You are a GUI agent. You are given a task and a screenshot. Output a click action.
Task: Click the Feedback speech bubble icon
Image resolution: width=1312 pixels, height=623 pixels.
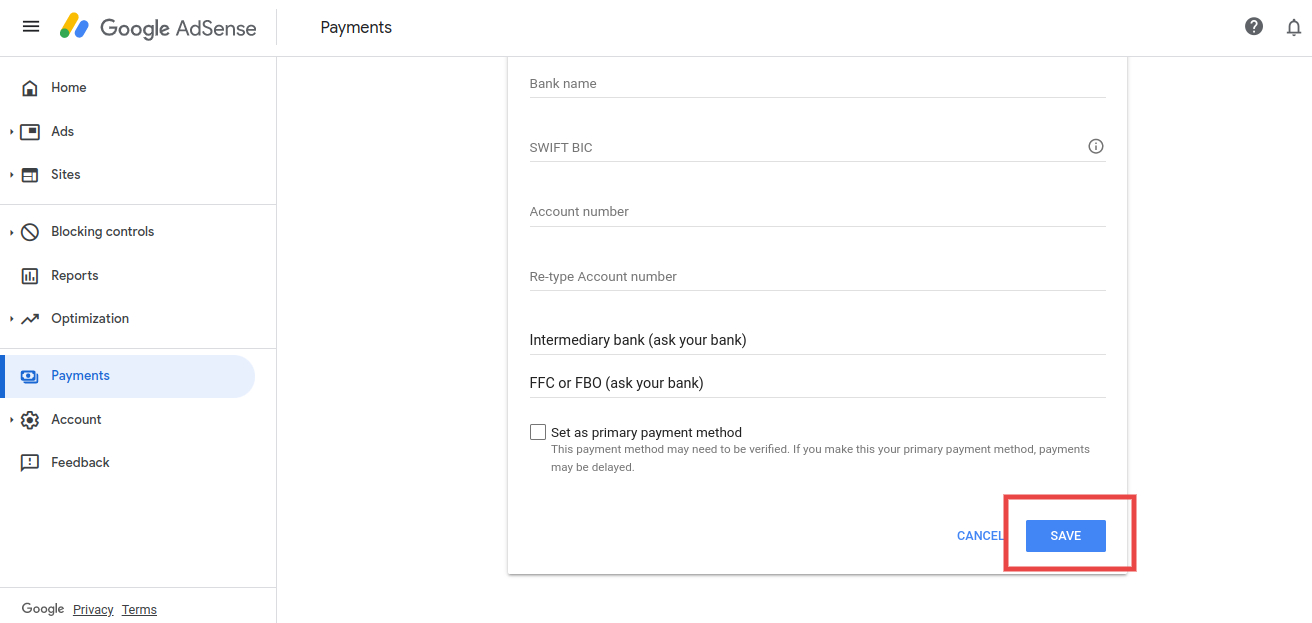click(x=30, y=463)
